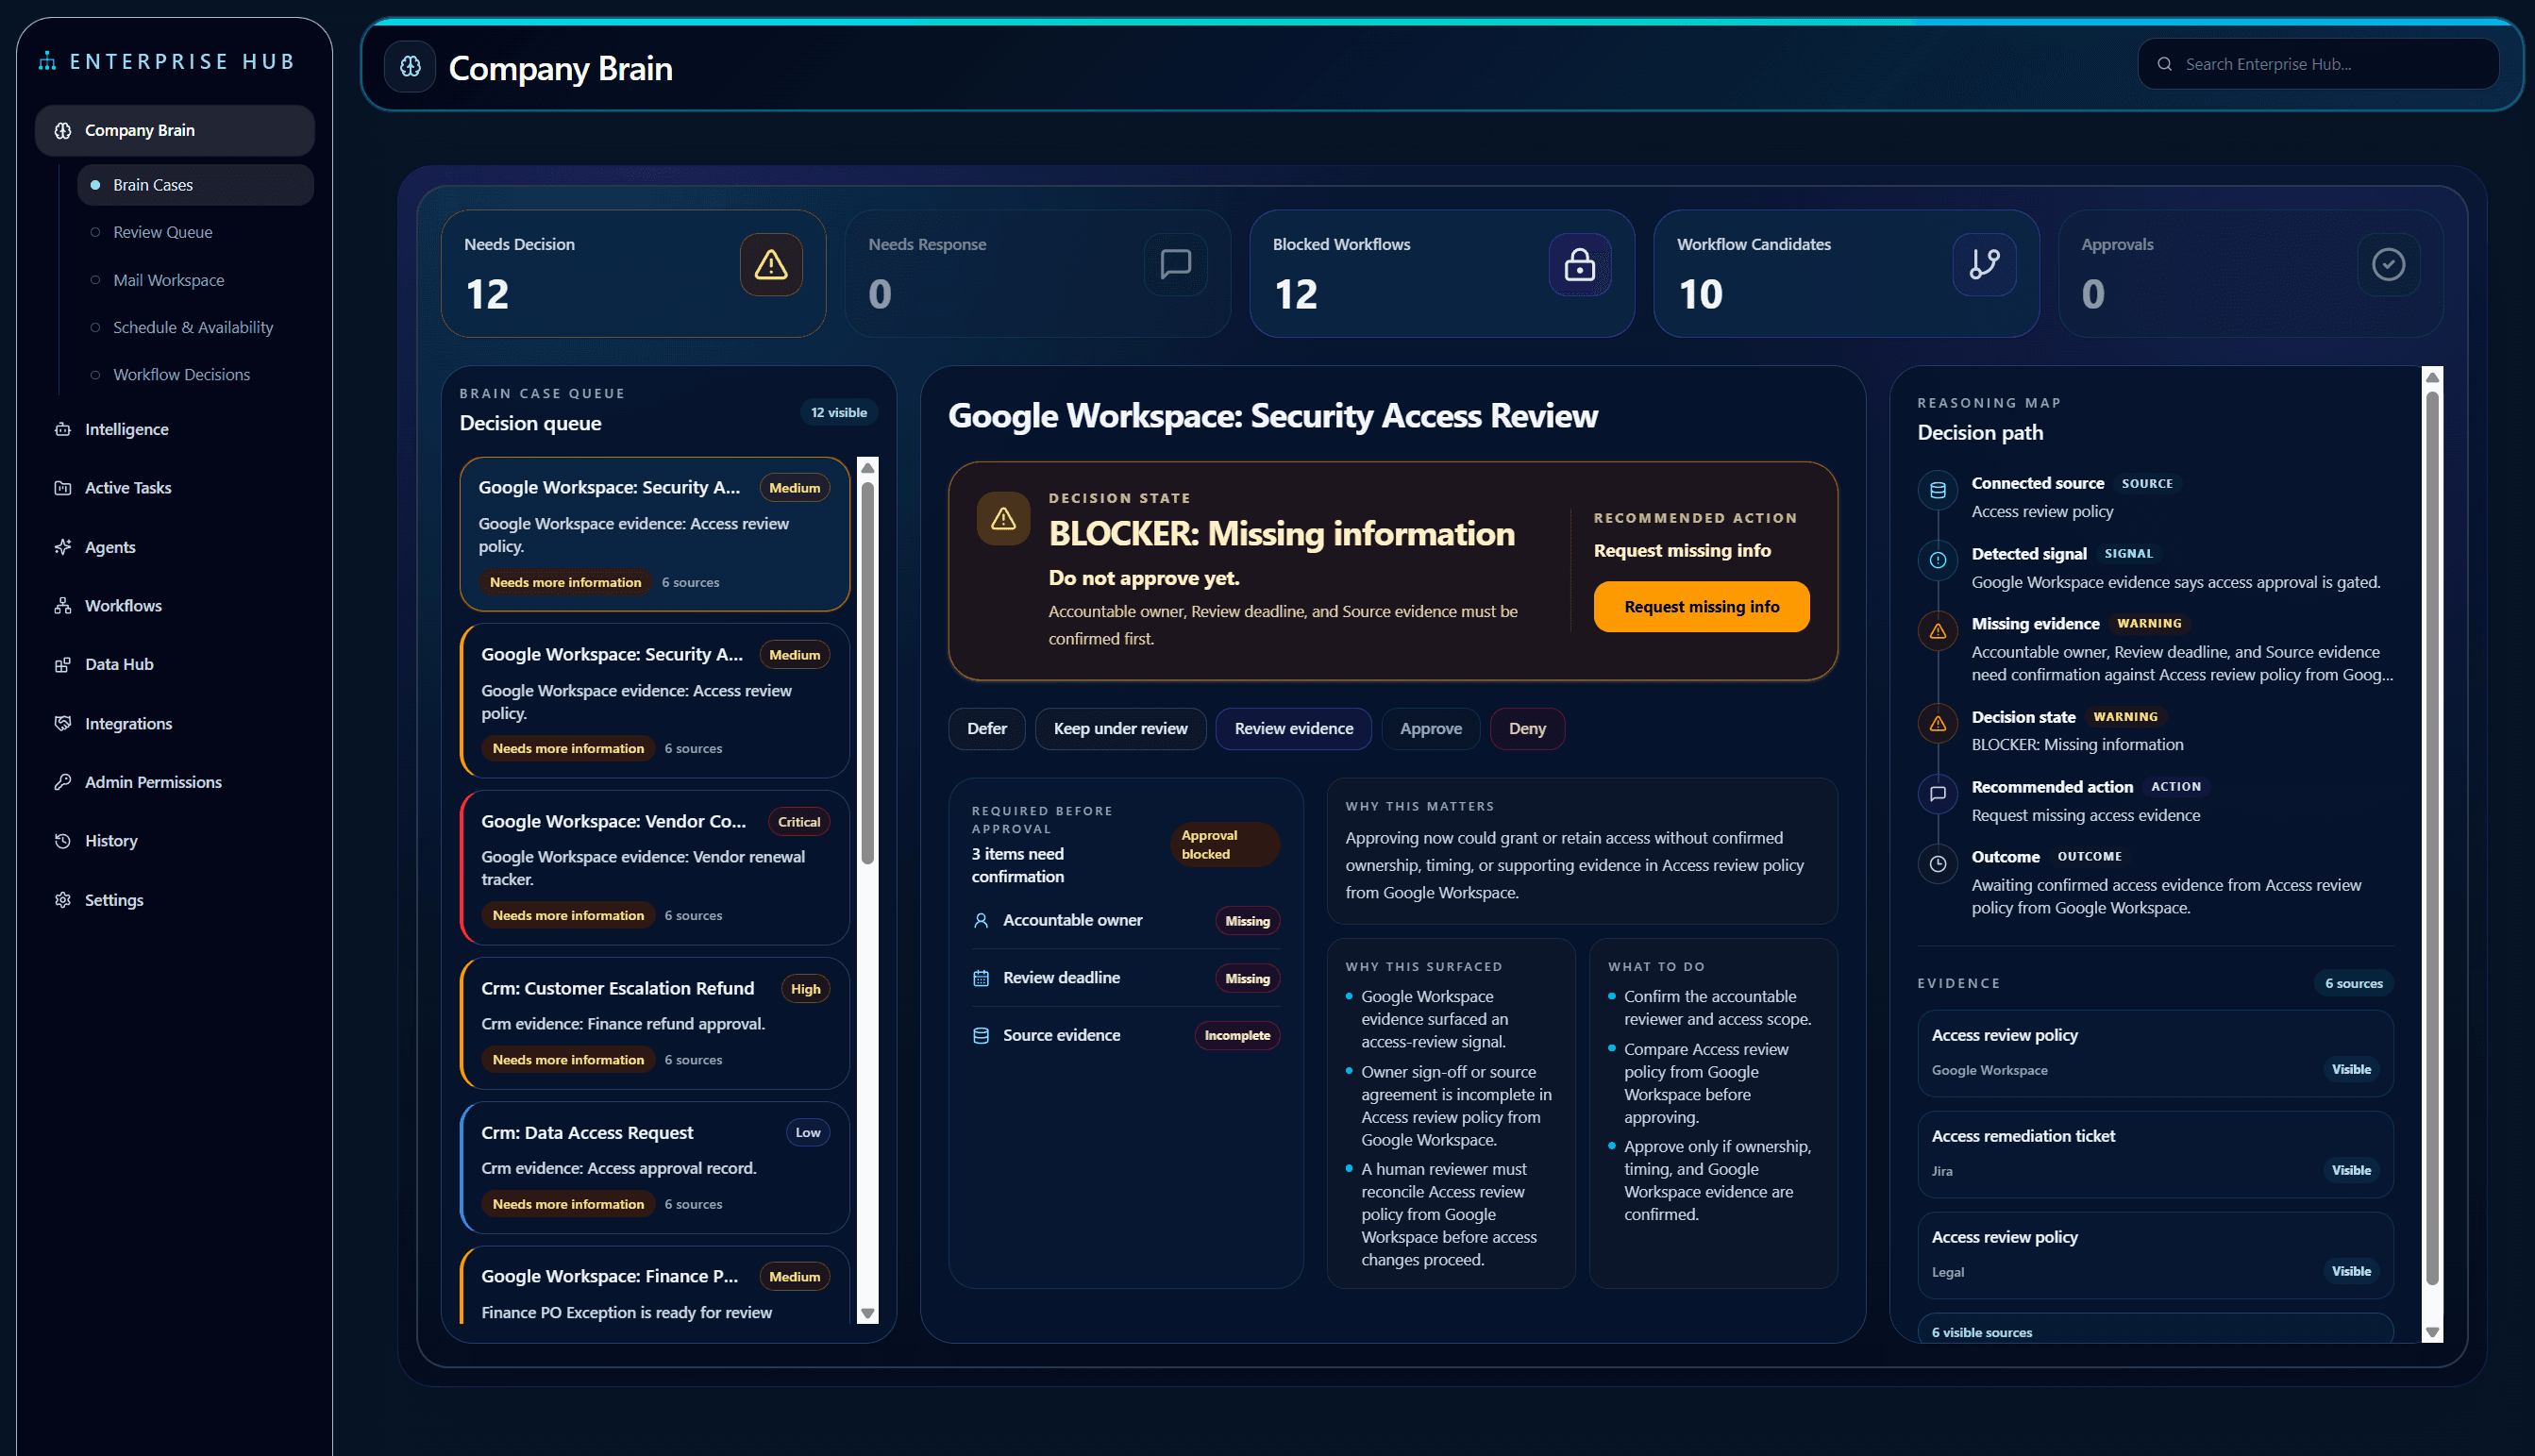Click the Settings gear icon
Viewport: 2535px width, 1456px height.
63,900
